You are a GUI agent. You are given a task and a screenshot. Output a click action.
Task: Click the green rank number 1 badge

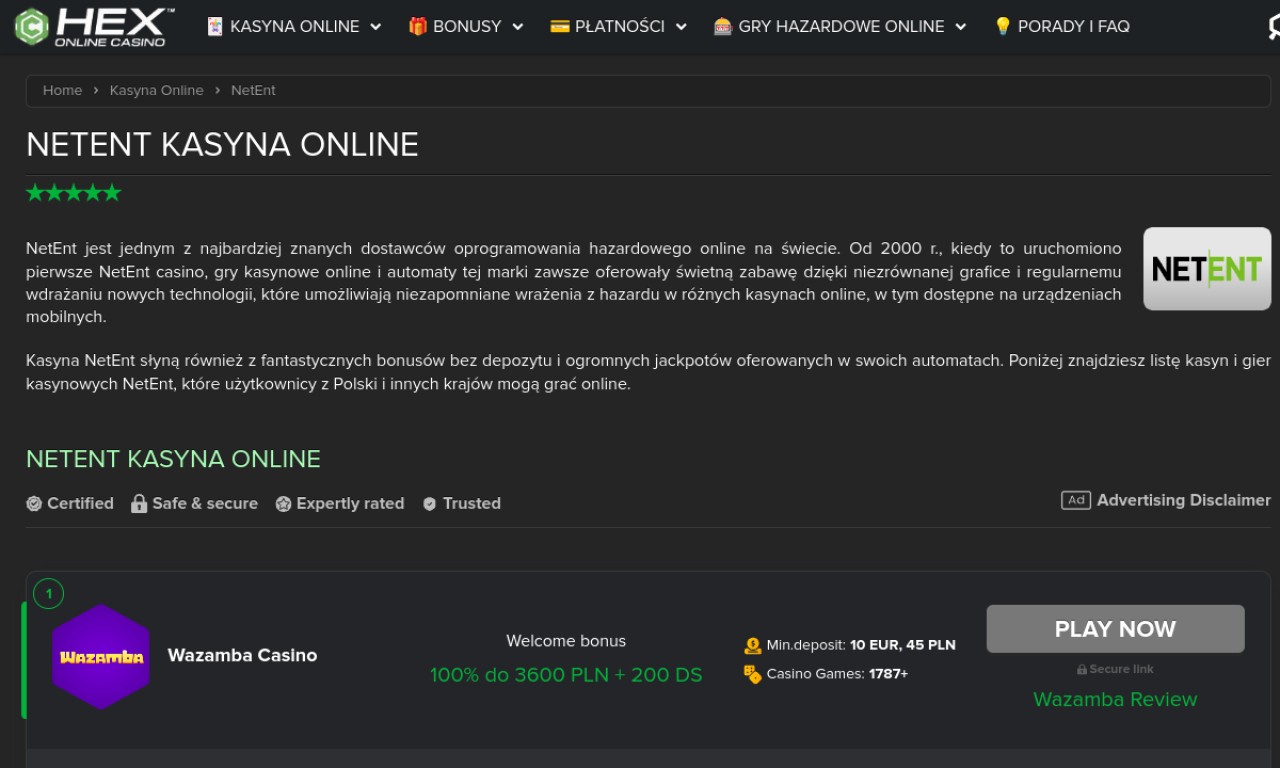tap(48, 594)
